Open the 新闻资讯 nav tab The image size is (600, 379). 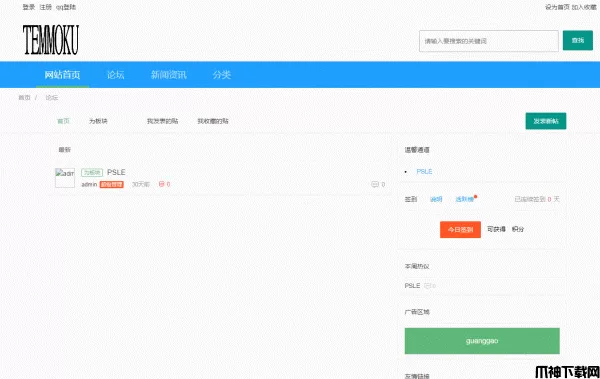tap(169, 75)
